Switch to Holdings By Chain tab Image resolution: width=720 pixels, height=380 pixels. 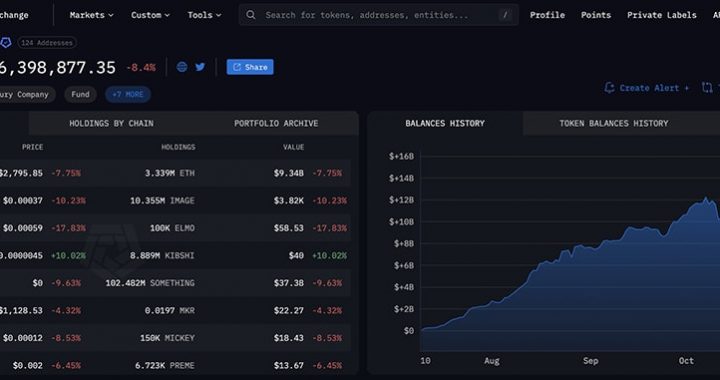tap(111, 123)
